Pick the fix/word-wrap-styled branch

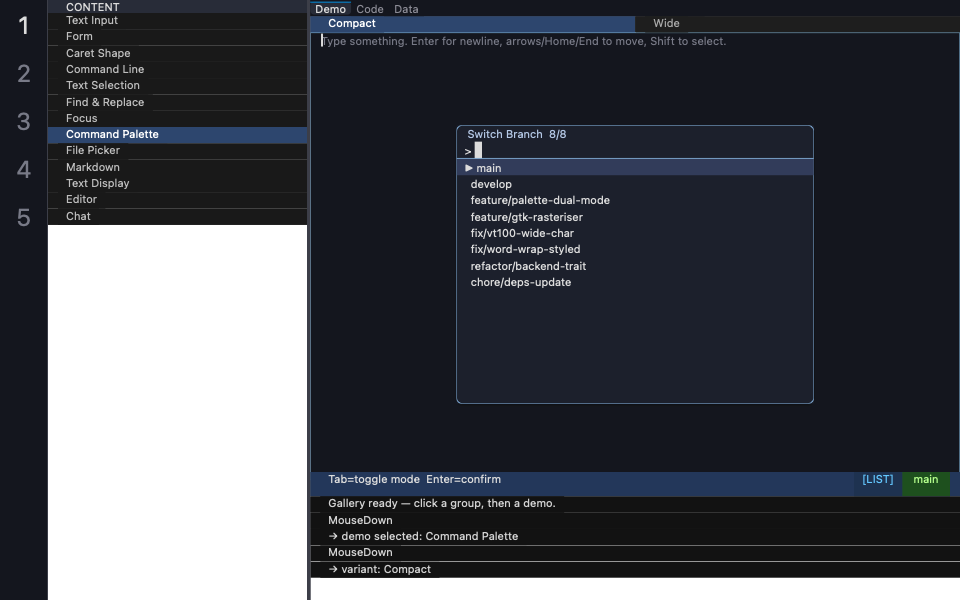[635, 249]
